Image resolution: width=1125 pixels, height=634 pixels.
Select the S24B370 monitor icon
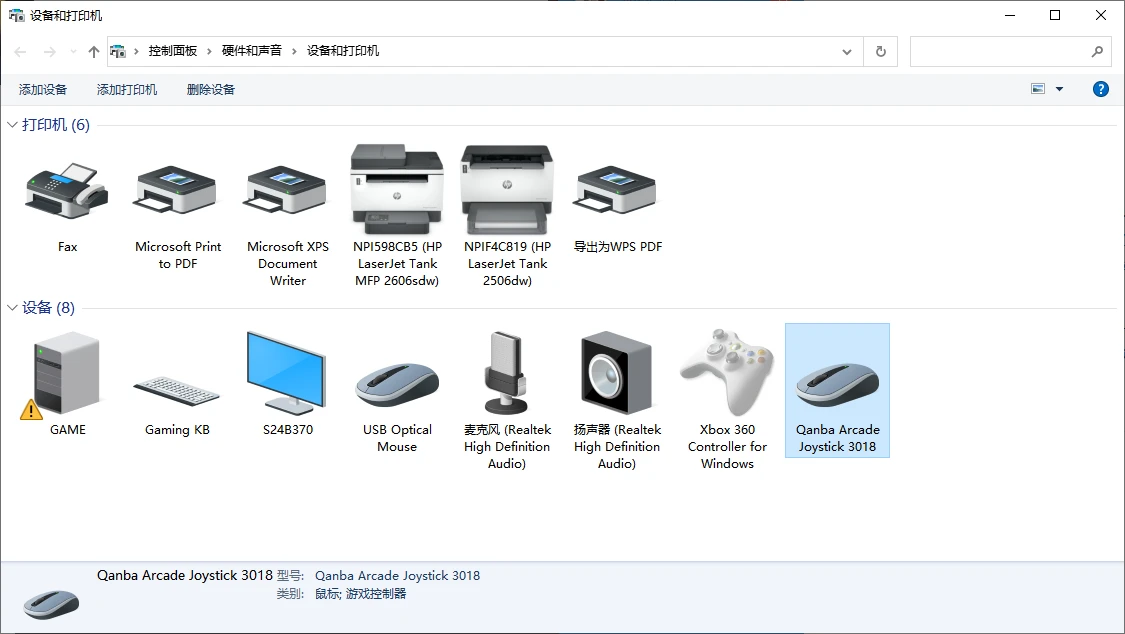coord(286,373)
